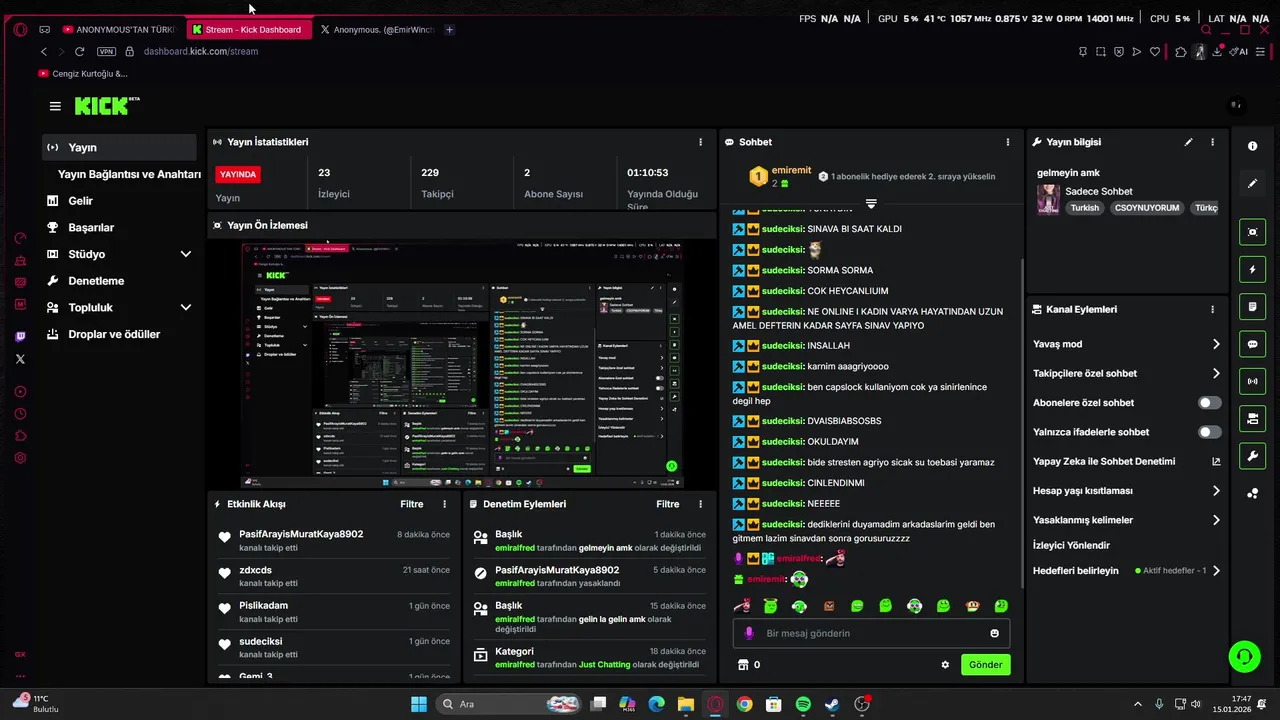Image resolution: width=1280 pixels, height=720 pixels.
Task: Switch to the ANONYMOUS'TAN TÜRK YouTube tab
Action: (x=118, y=29)
